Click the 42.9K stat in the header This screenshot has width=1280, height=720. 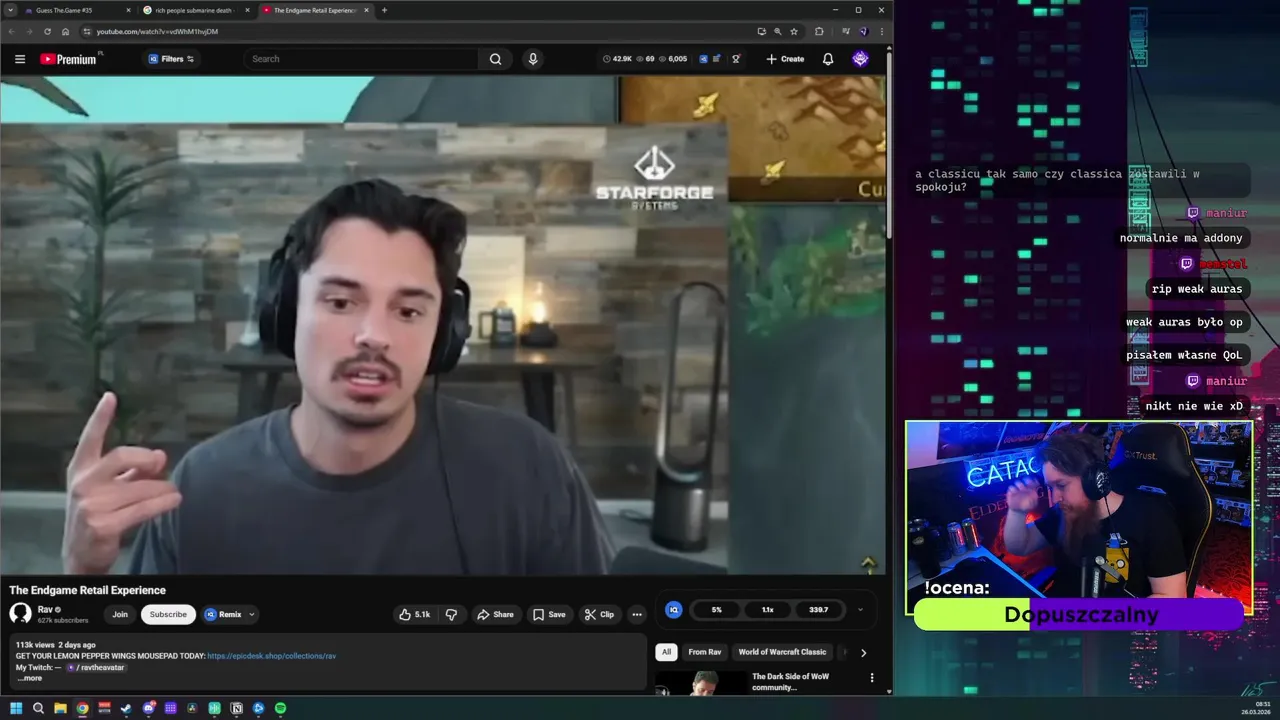[618, 59]
